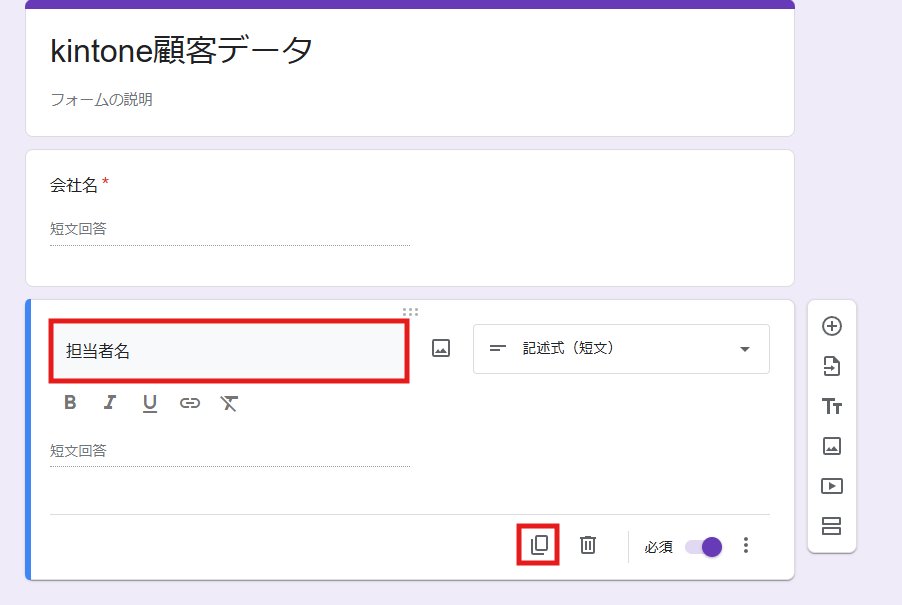Click the 短文回答 placeholder under 担当者名
The width and height of the screenshot is (902, 605).
coord(78,451)
